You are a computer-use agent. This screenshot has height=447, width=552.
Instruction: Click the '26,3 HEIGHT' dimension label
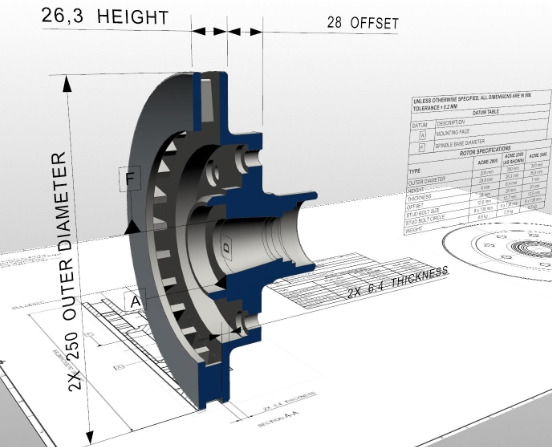pos(105,17)
